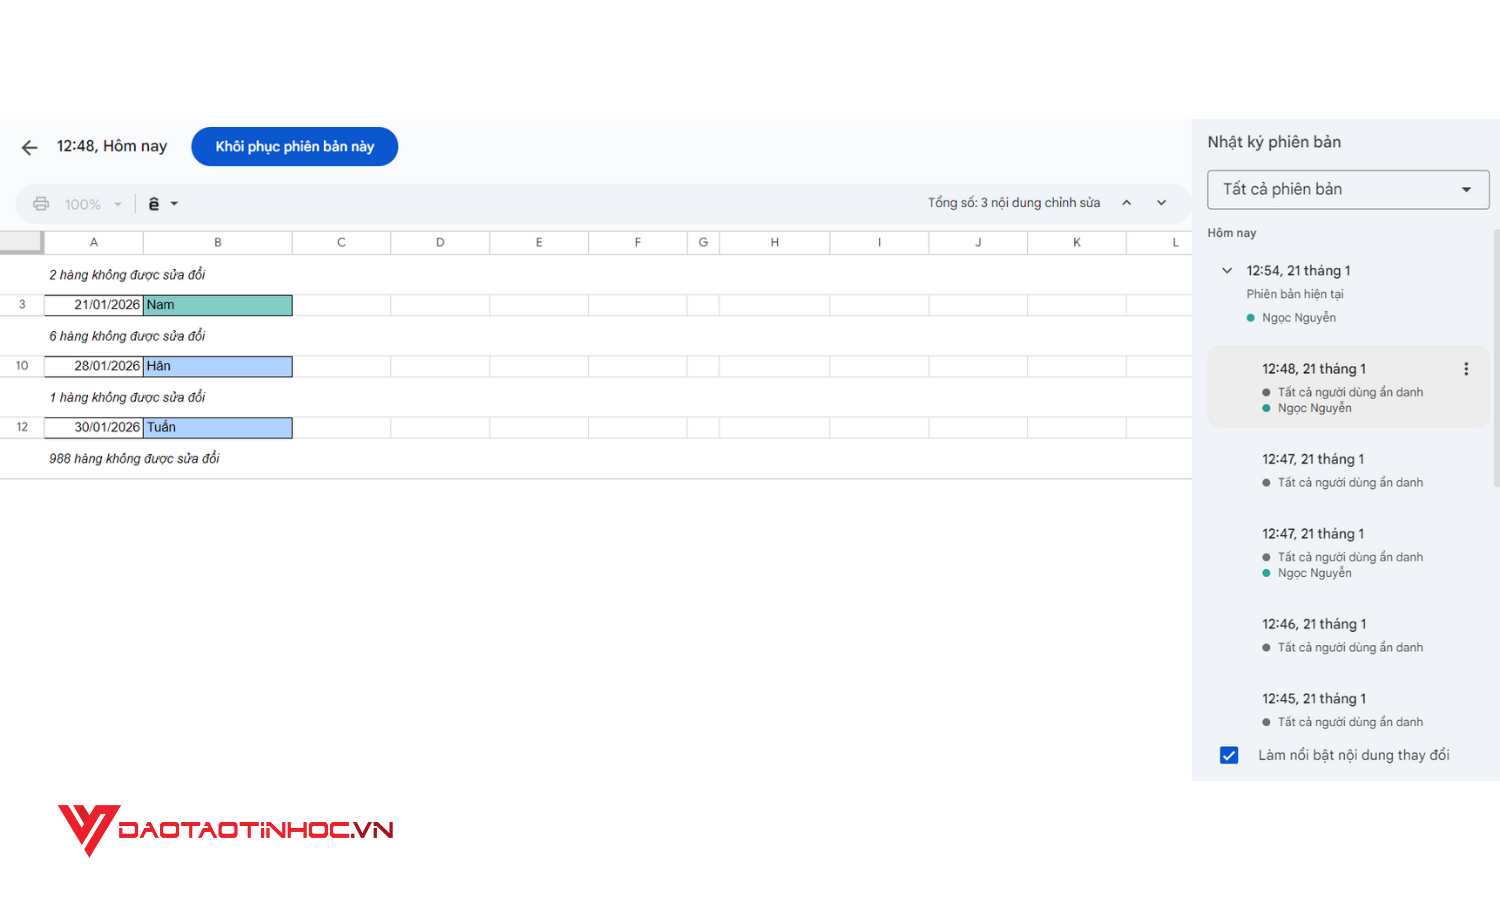This screenshot has height=900, width=1500.
Task: Click the version panel scrollbar
Action: coord(1495,350)
